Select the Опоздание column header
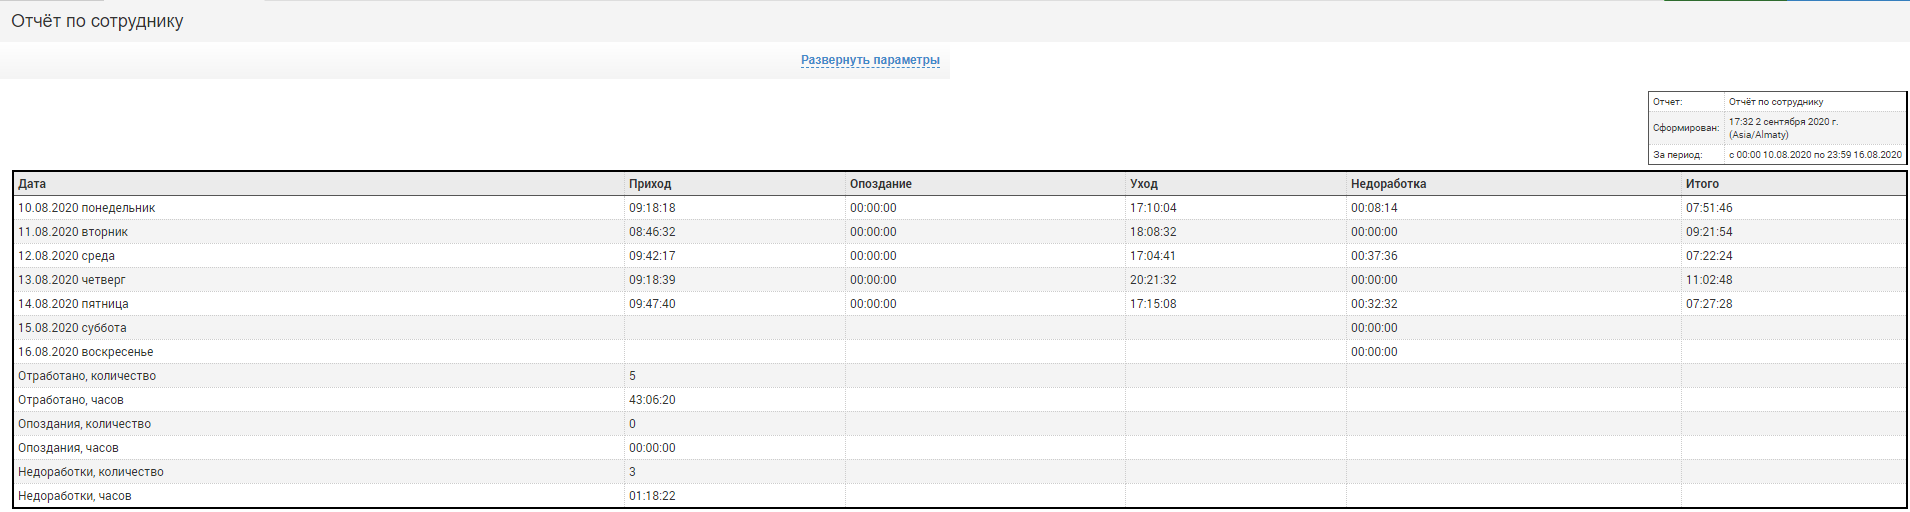The height and width of the screenshot is (512, 1910). pos(880,184)
